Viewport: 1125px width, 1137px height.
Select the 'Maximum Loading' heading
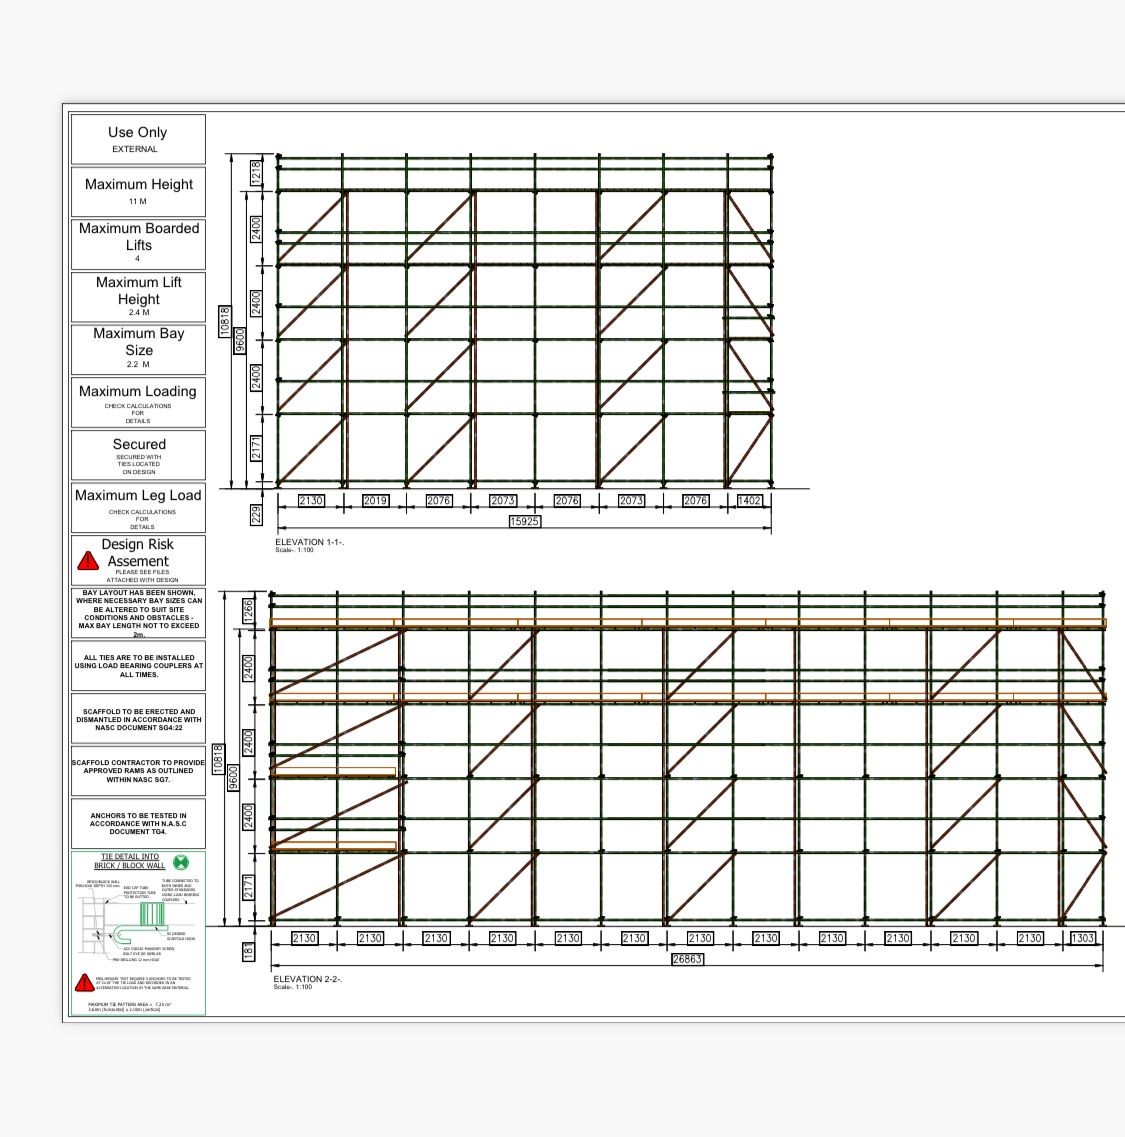coord(138,391)
